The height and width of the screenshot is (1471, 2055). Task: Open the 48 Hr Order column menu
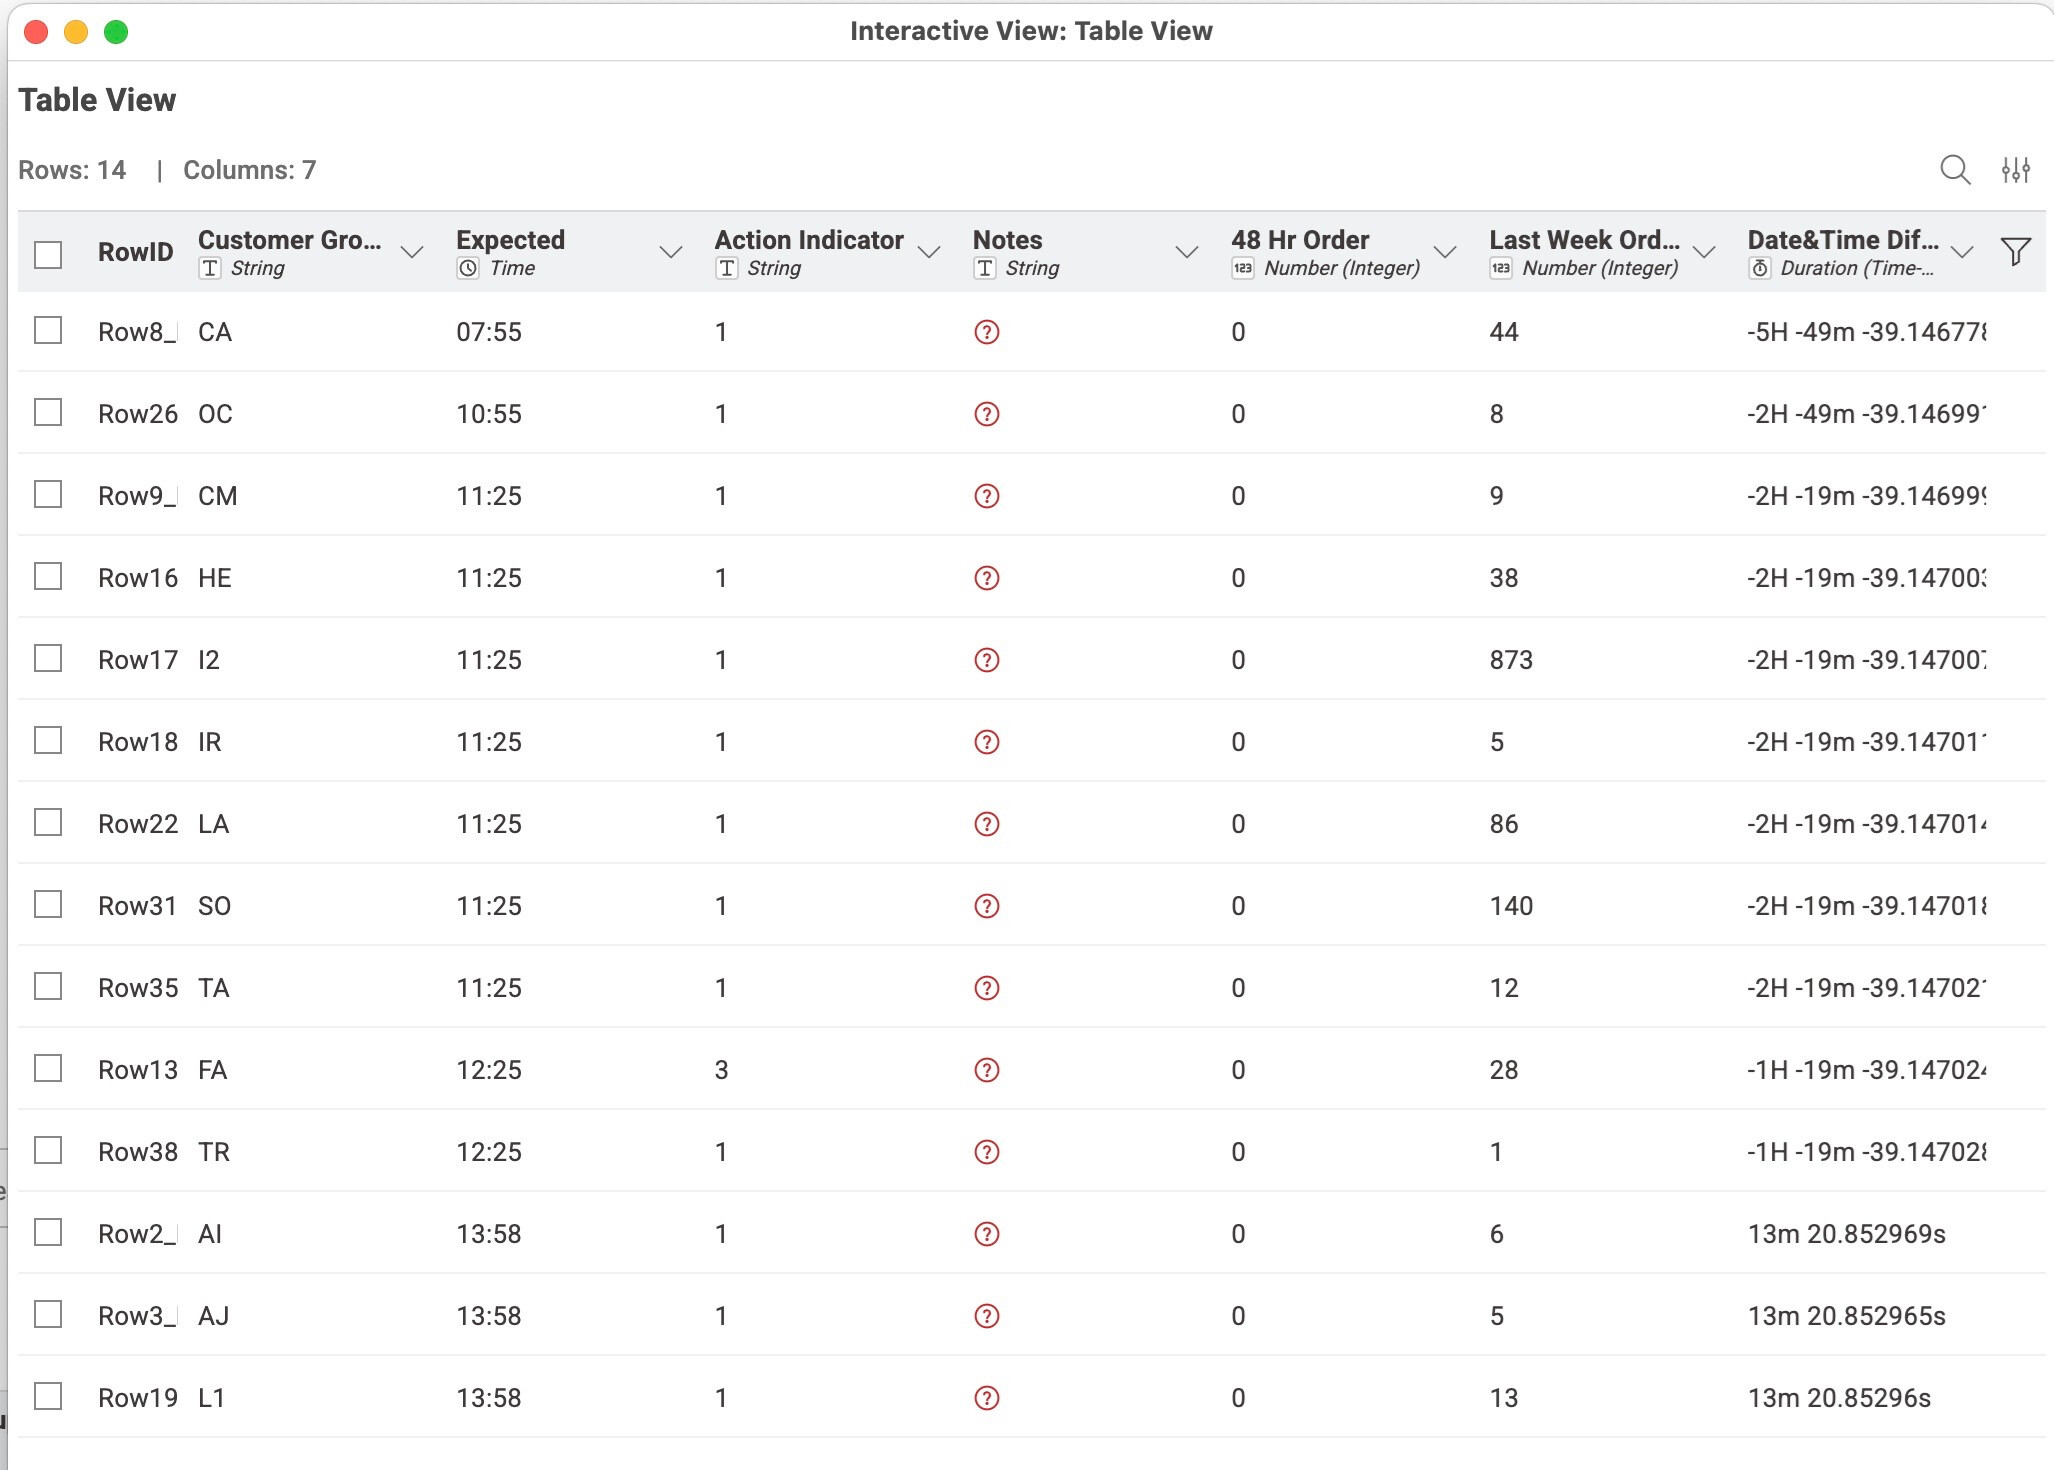(x=1445, y=252)
